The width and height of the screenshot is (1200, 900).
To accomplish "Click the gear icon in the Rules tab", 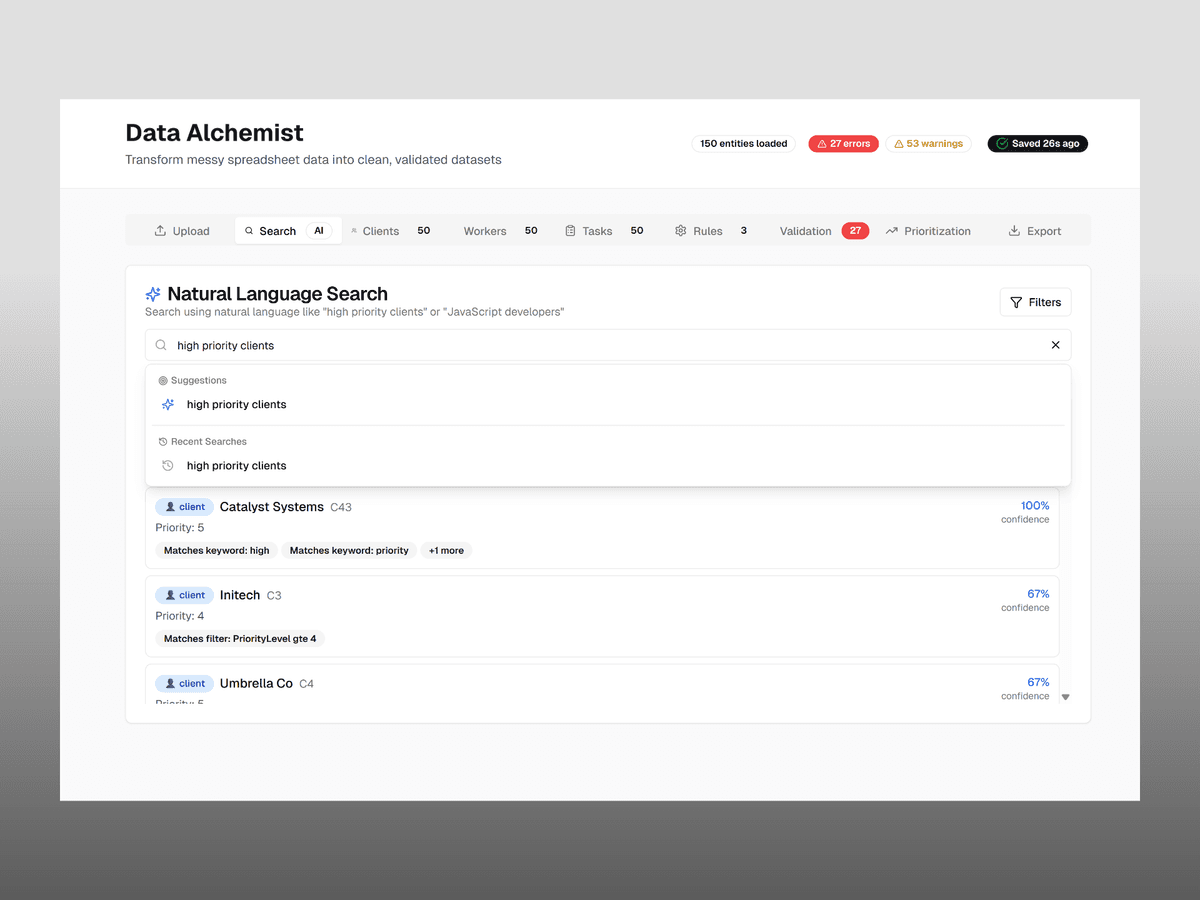I will (x=681, y=231).
